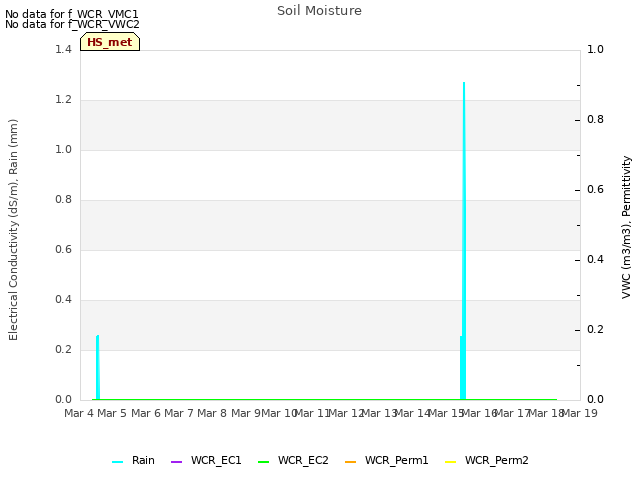Click the Mar 4 x-axis tick label
The width and height of the screenshot is (640, 480).
[x=79, y=413]
